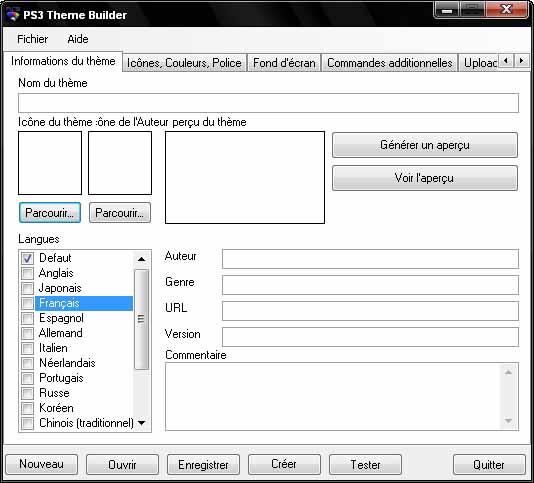534x483 pixels.
Task: Click the theme icon preview box
Action: (50, 163)
